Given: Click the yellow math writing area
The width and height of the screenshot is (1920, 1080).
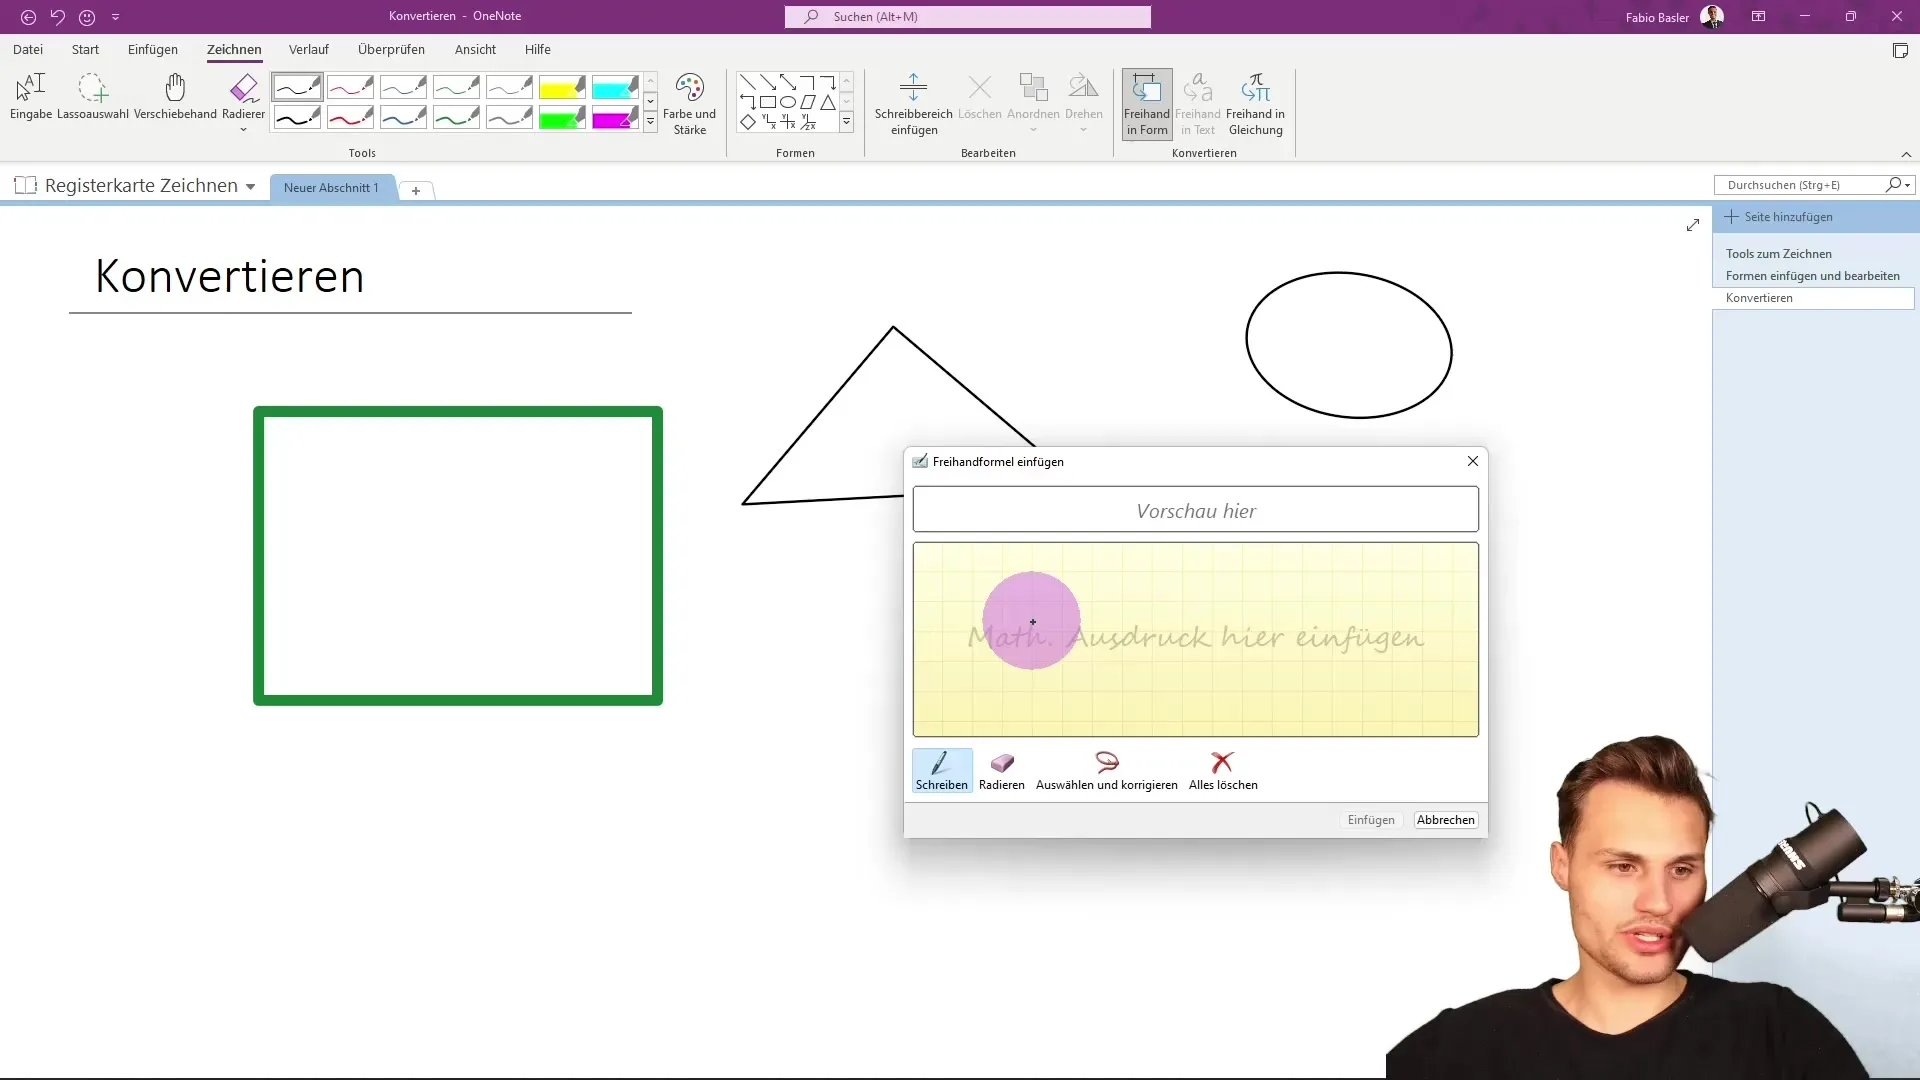Looking at the screenshot, I should click(x=1195, y=640).
